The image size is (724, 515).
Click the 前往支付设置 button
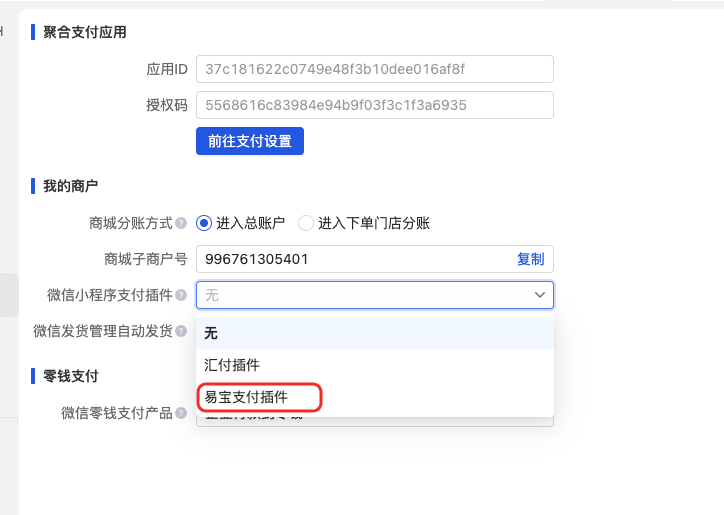point(250,141)
